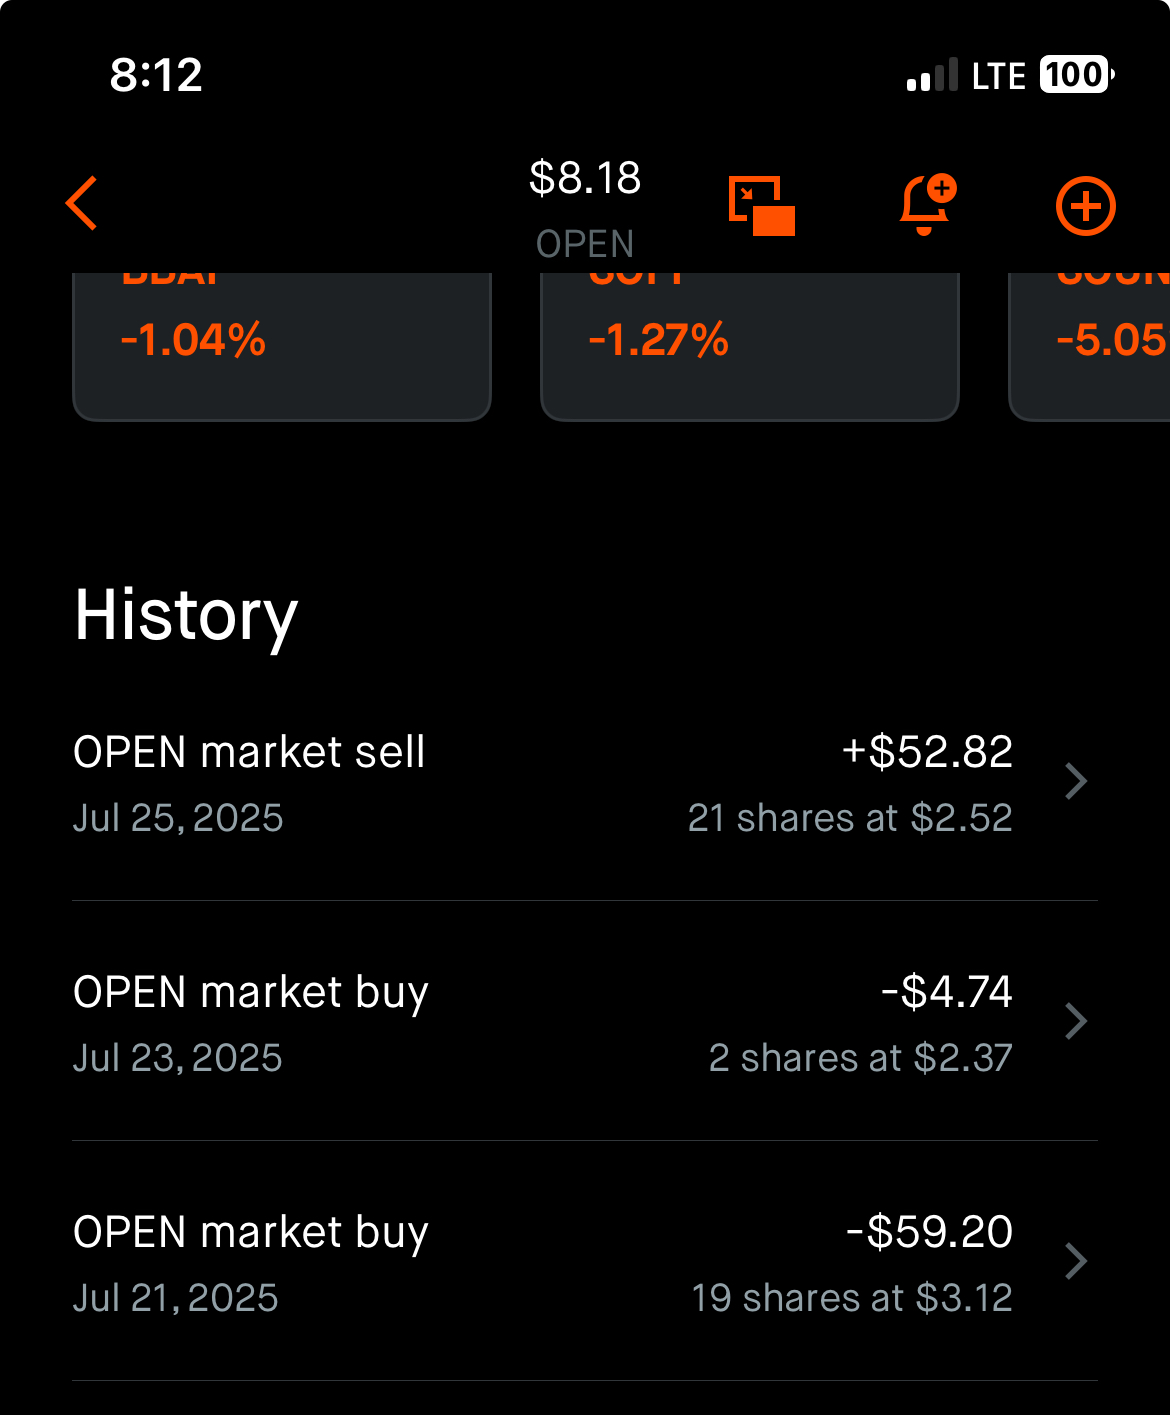Tap the +$52.82 sale amount
This screenshot has height=1415, width=1170.
tap(927, 752)
